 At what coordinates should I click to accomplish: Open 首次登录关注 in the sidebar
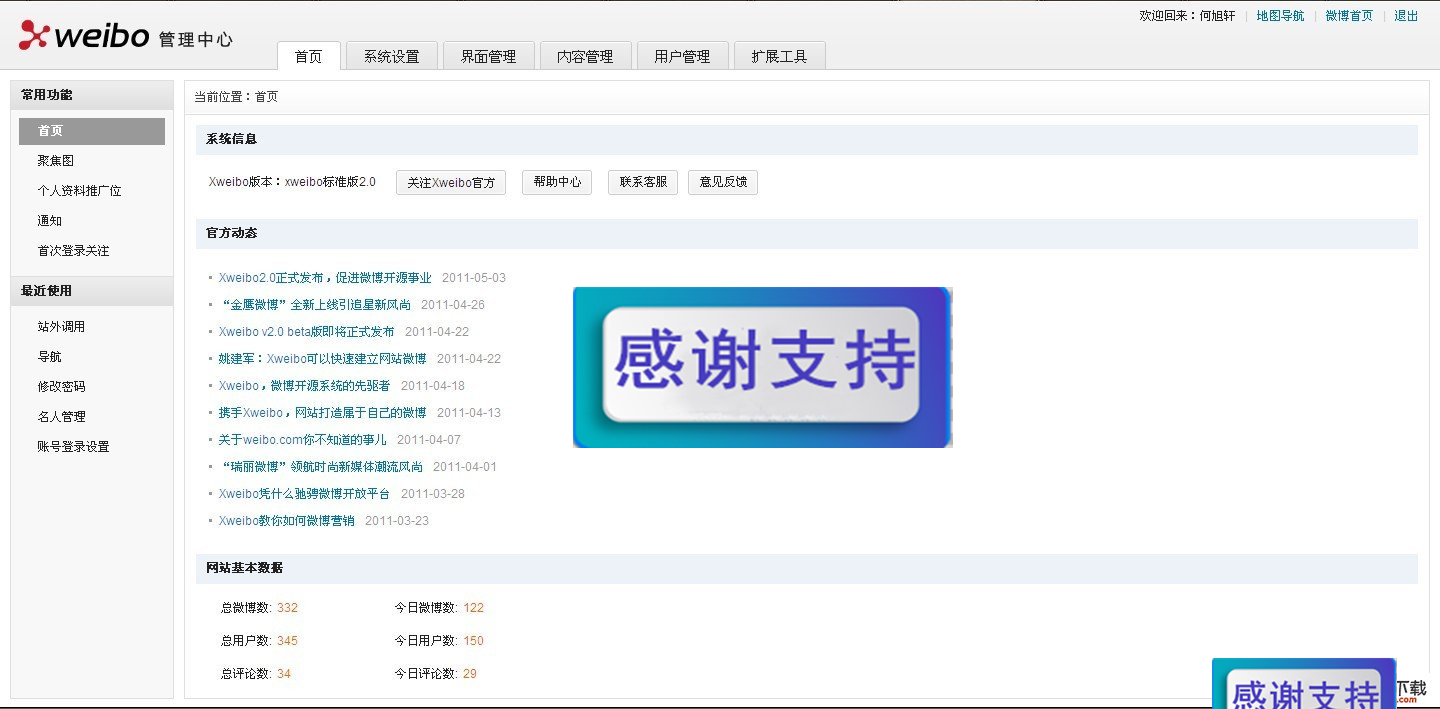(74, 251)
